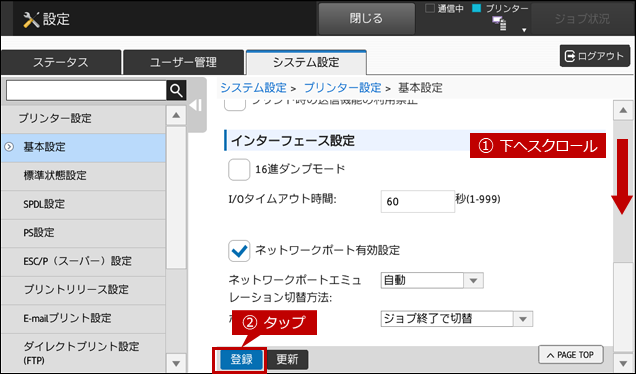Switch to the ステータス tab

(61, 62)
